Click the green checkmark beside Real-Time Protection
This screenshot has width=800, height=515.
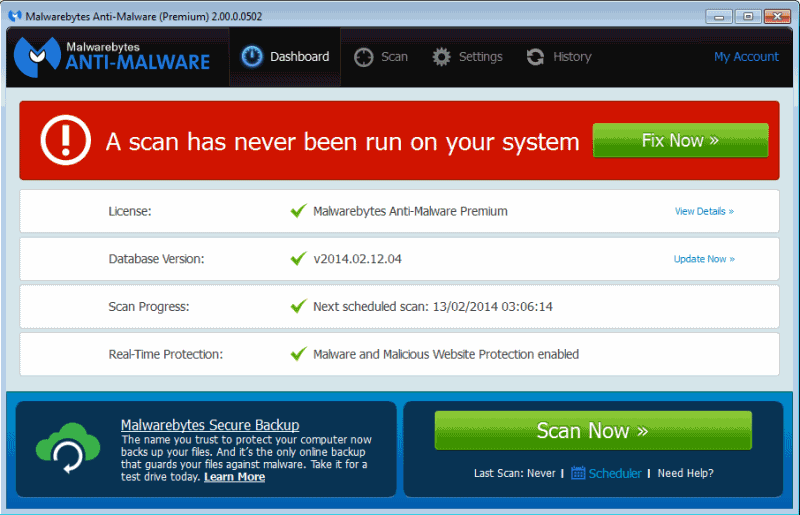[x=298, y=354]
